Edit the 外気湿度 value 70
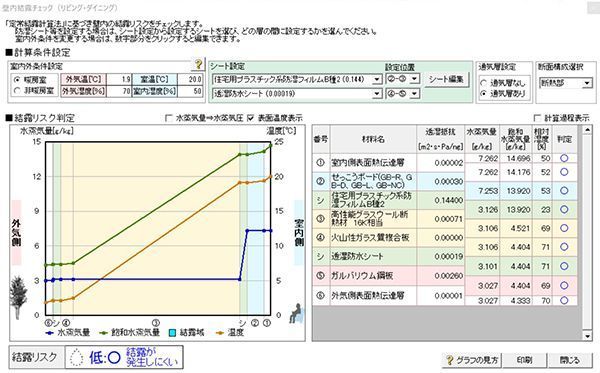The height and width of the screenshot is (373, 600). pos(119,91)
